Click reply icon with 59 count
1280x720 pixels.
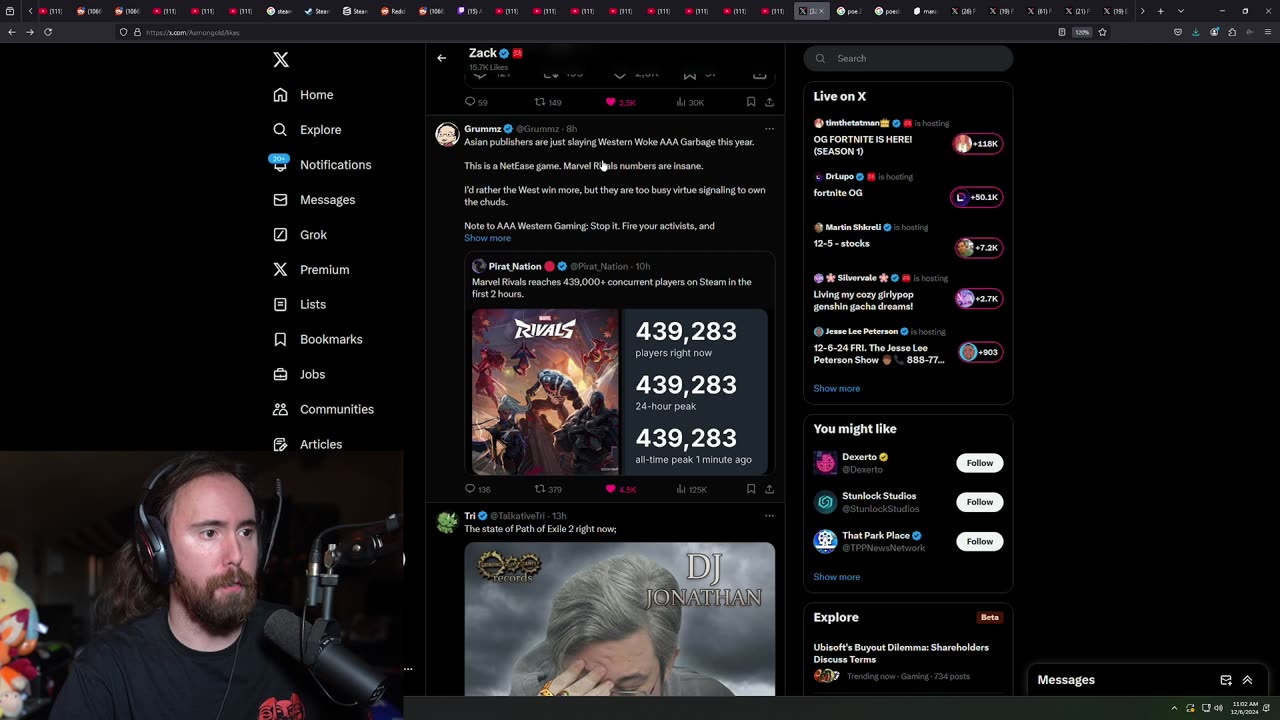pyautogui.click(x=470, y=102)
